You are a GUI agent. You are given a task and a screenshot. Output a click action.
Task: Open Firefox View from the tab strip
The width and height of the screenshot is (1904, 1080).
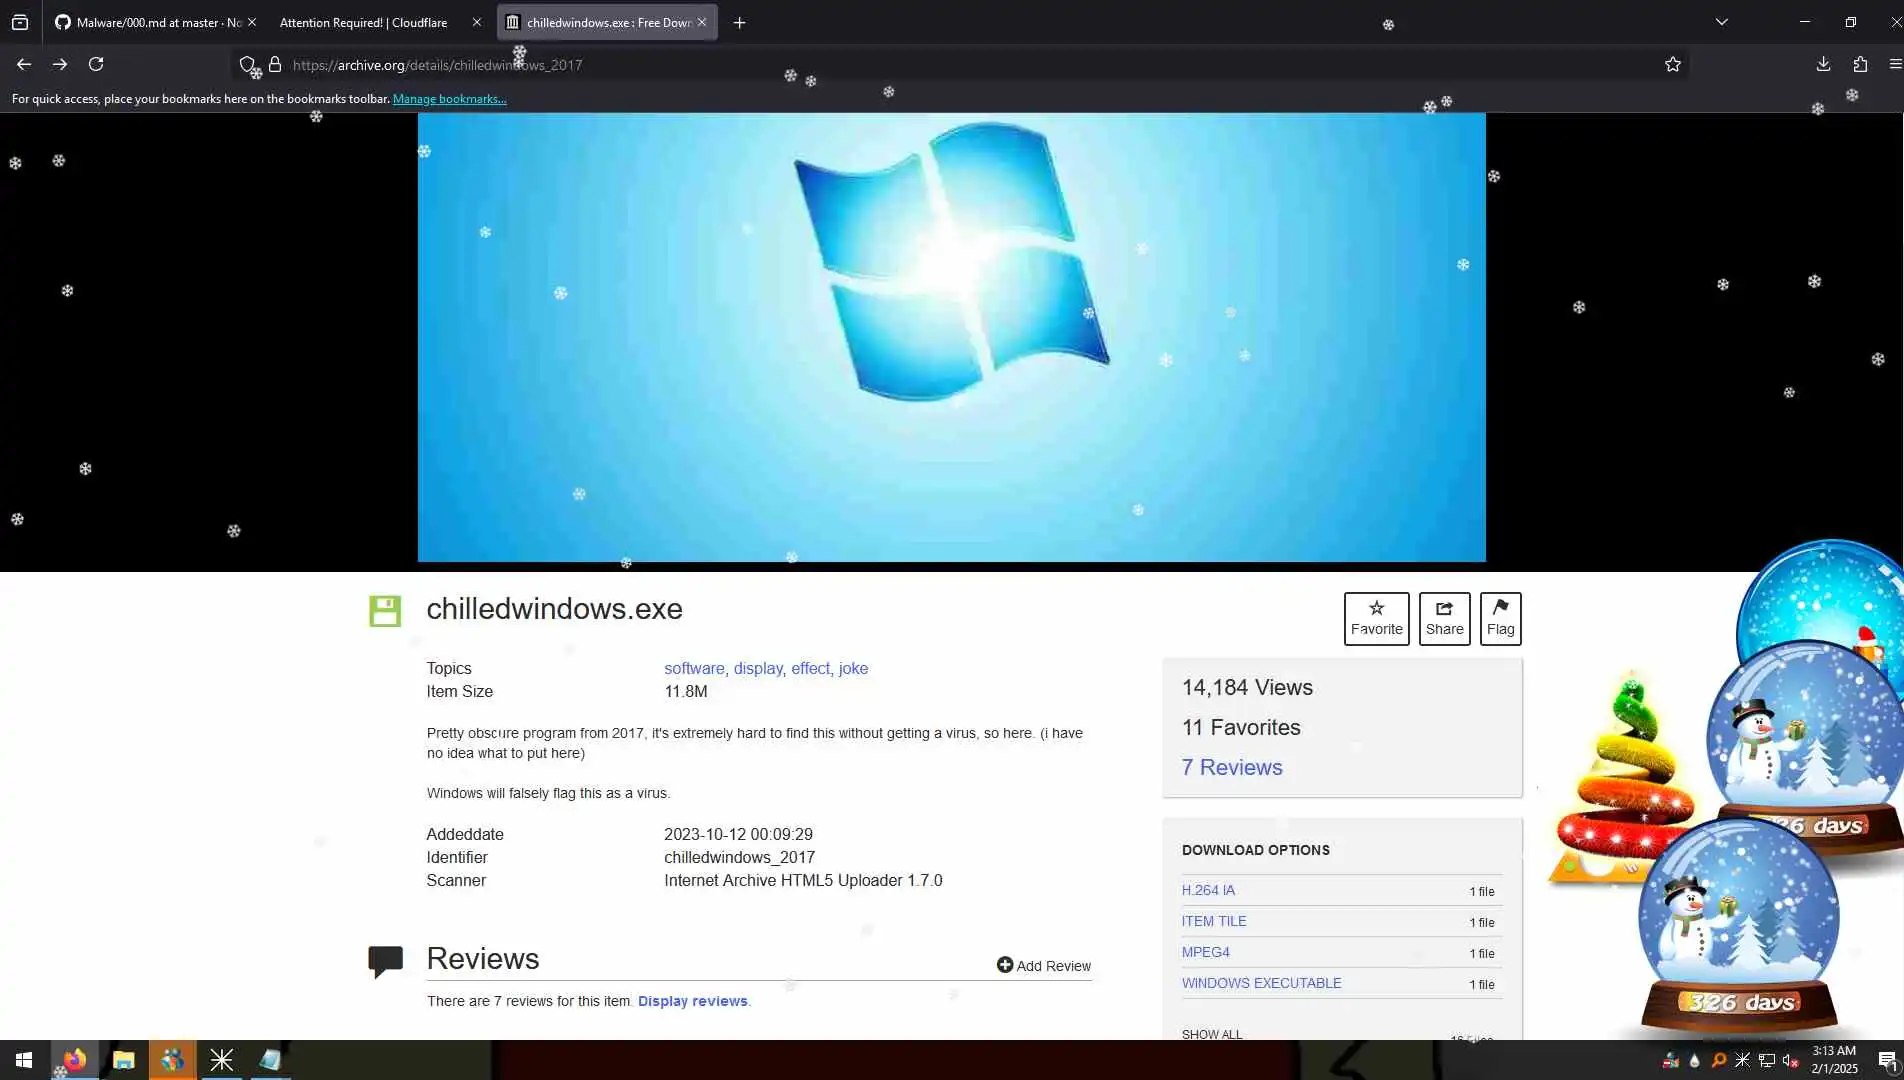click(20, 22)
